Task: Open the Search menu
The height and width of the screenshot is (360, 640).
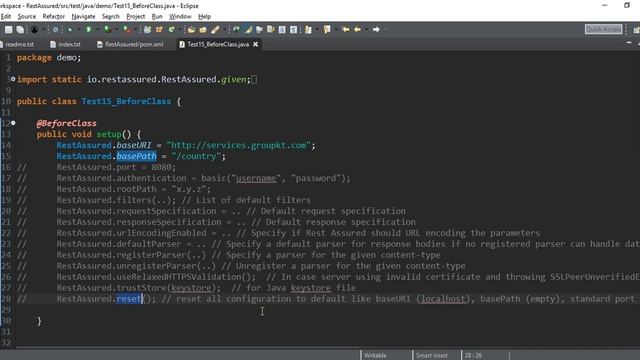Action: (111, 16)
